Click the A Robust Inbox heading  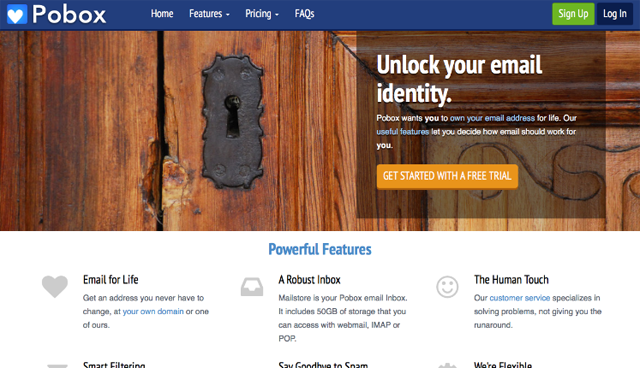tap(309, 279)
